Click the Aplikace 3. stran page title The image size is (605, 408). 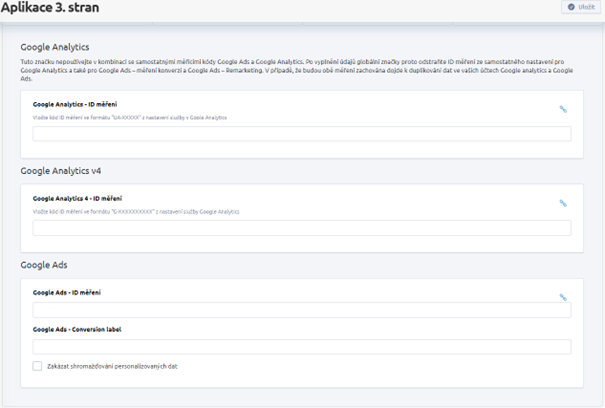pos(50,7)
